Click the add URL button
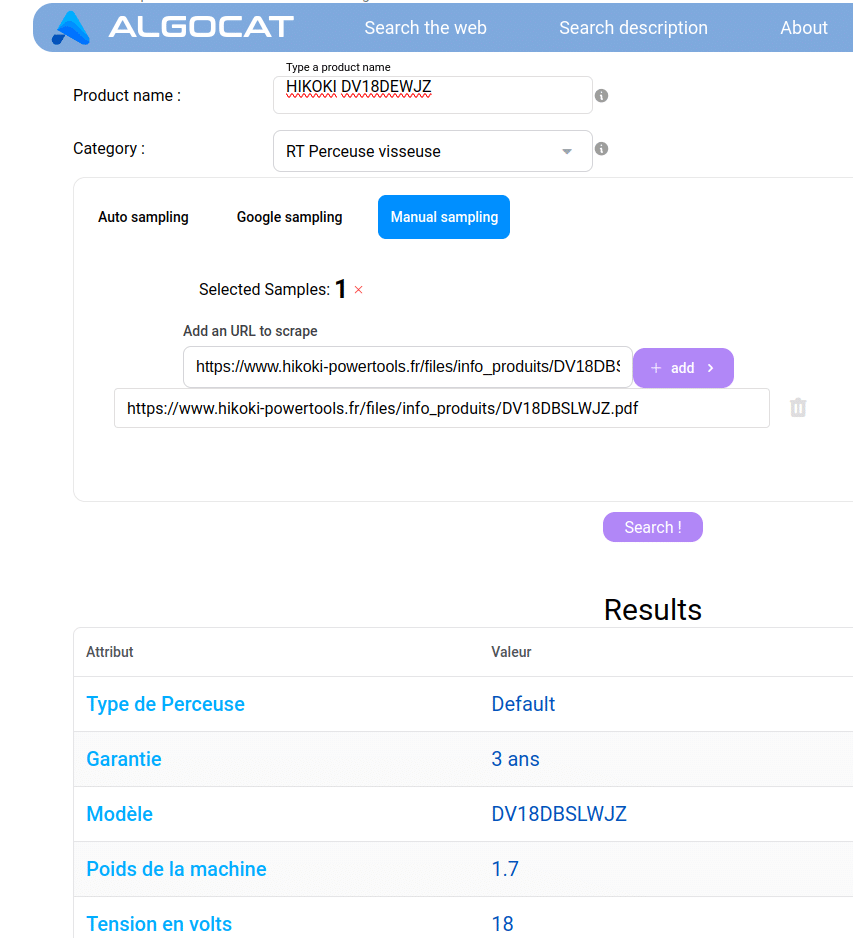The width and height of the screenshot is (853, 938). tap(683, 368)
